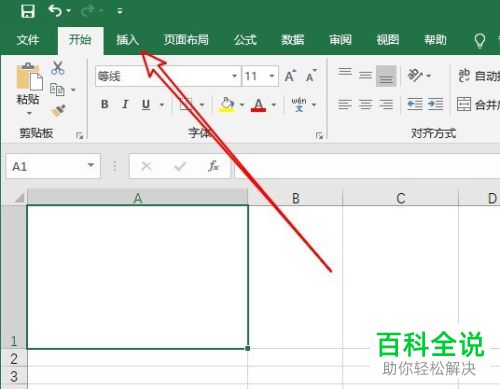Toggle Underline formatting
Screen dimensions: 500x389
coord(146,105)
